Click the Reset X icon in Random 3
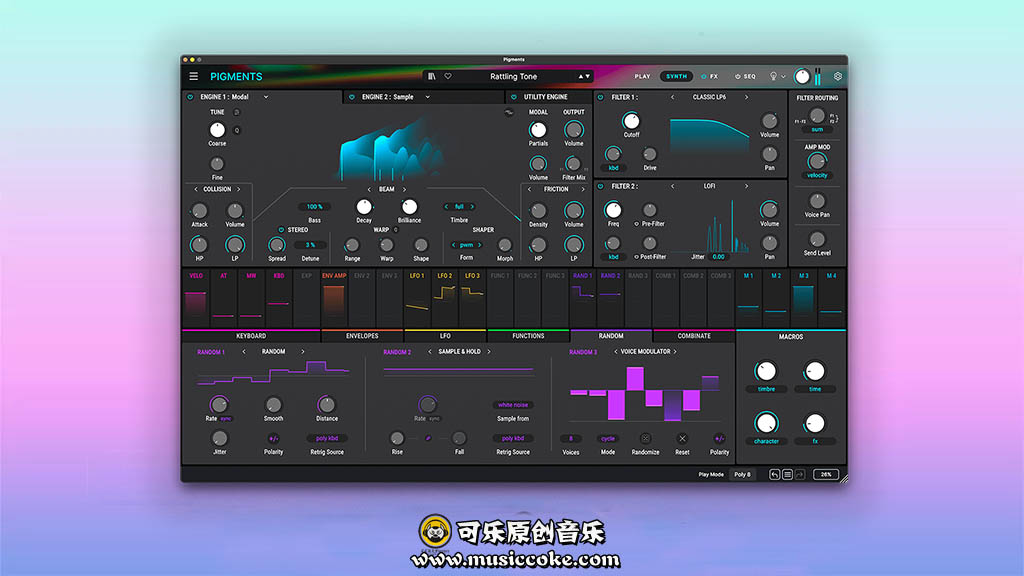Viewport: 1024px width, 576px height. 682,438
